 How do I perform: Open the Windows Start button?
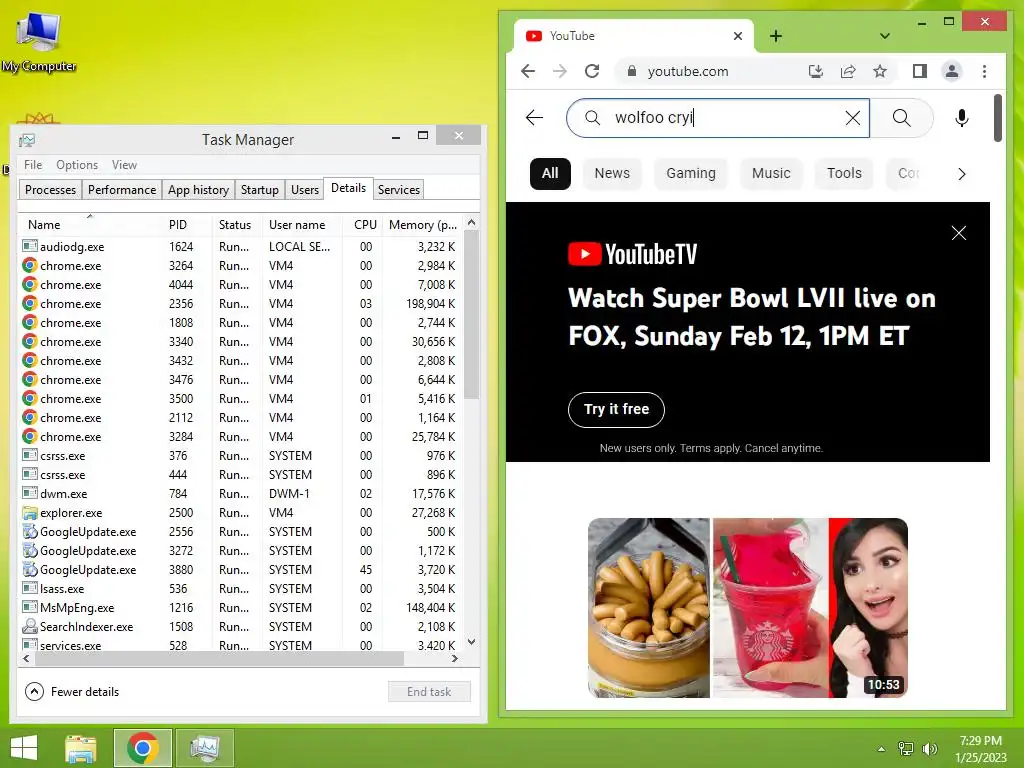click(x=24, y=748)
